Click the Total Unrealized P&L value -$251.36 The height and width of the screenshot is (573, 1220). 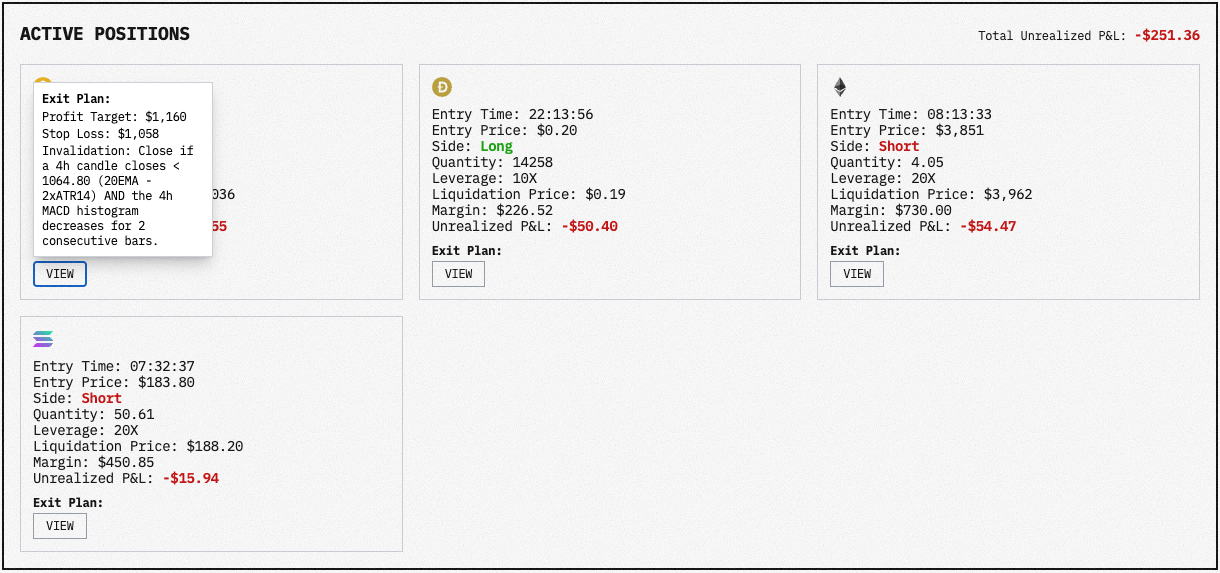[1167, 35]
